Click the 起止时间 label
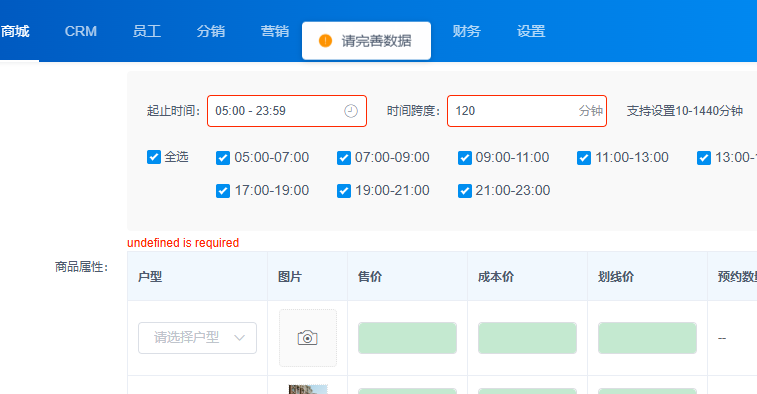This screenshot has height=394, width=757. coord(174,111)
